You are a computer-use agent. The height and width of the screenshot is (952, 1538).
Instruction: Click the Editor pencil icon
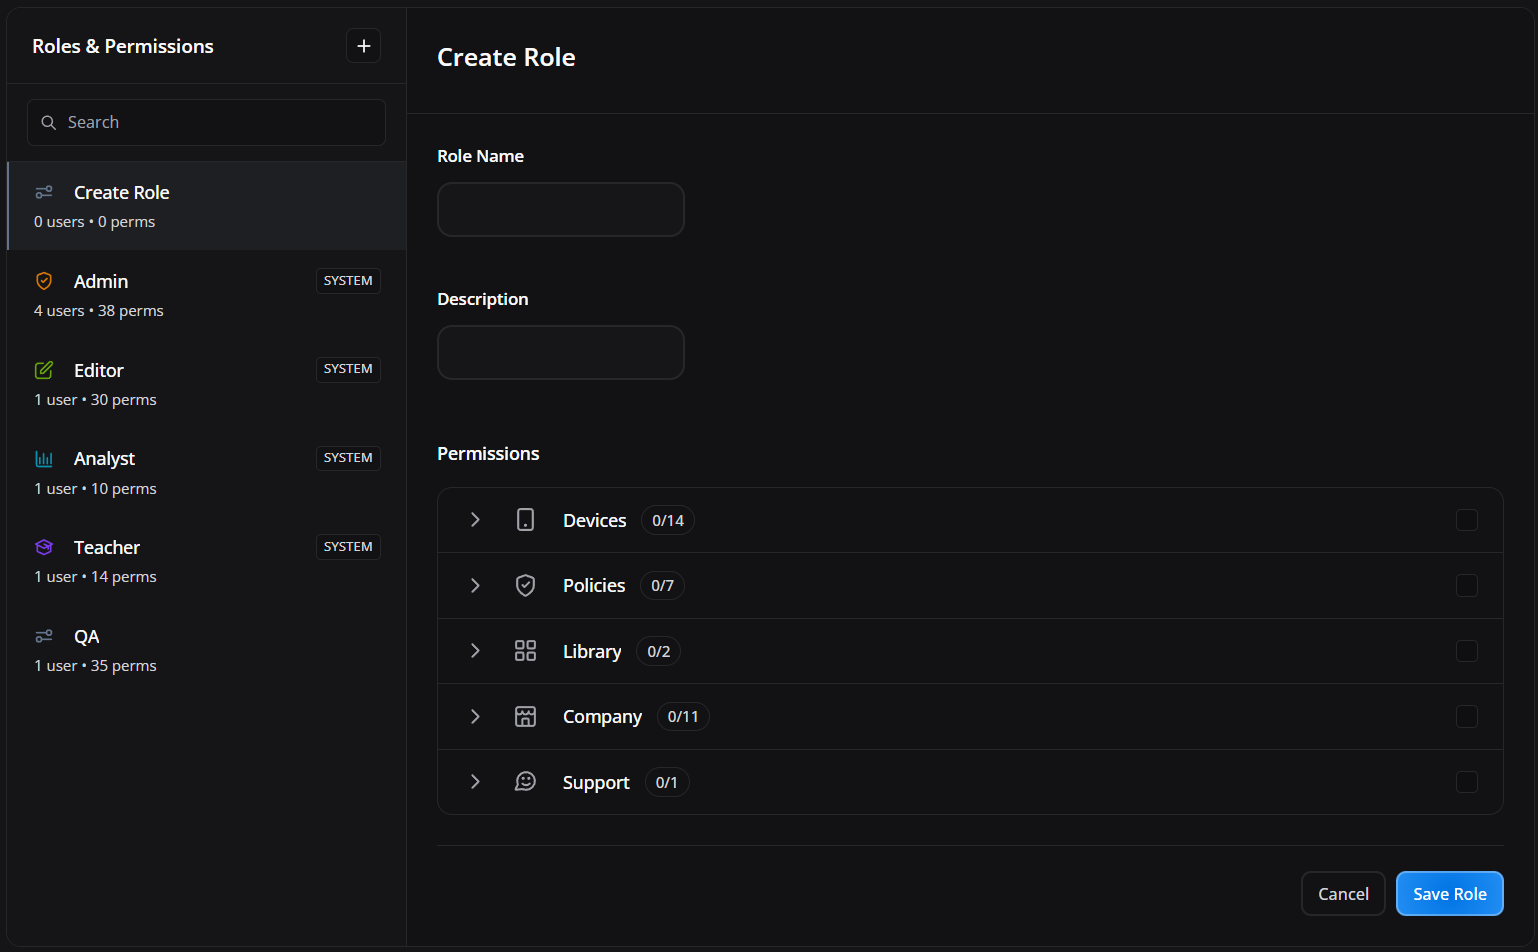pos(44,370)
